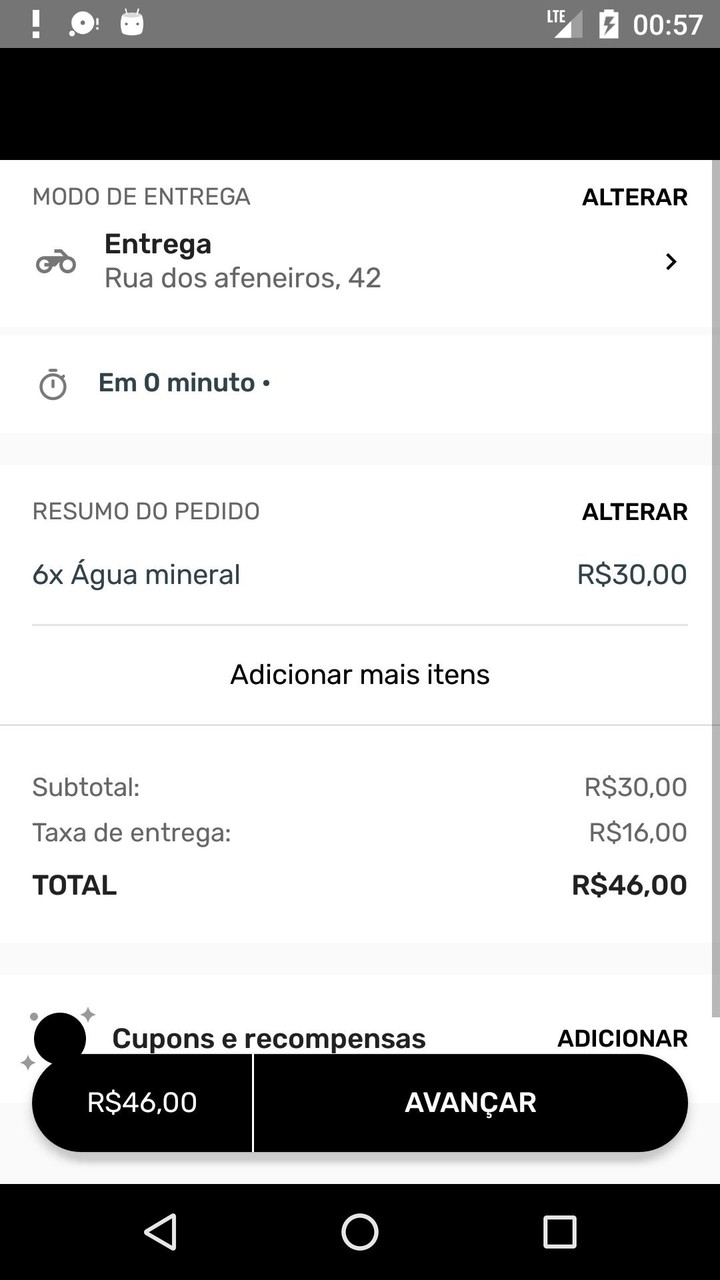
Task: Tap the stopwatch delivery time icon
Action: pyautogui.click(x=53, y=384)
